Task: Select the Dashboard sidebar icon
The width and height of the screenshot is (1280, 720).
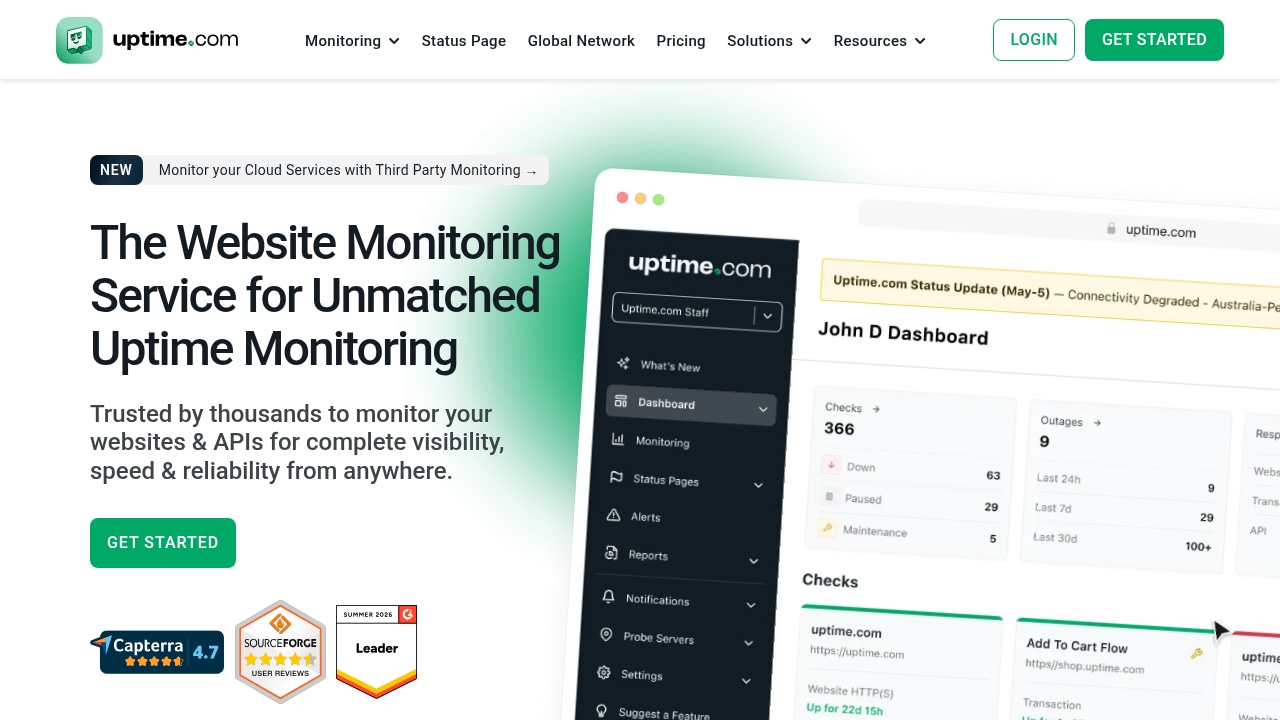Action: (621, 401)
